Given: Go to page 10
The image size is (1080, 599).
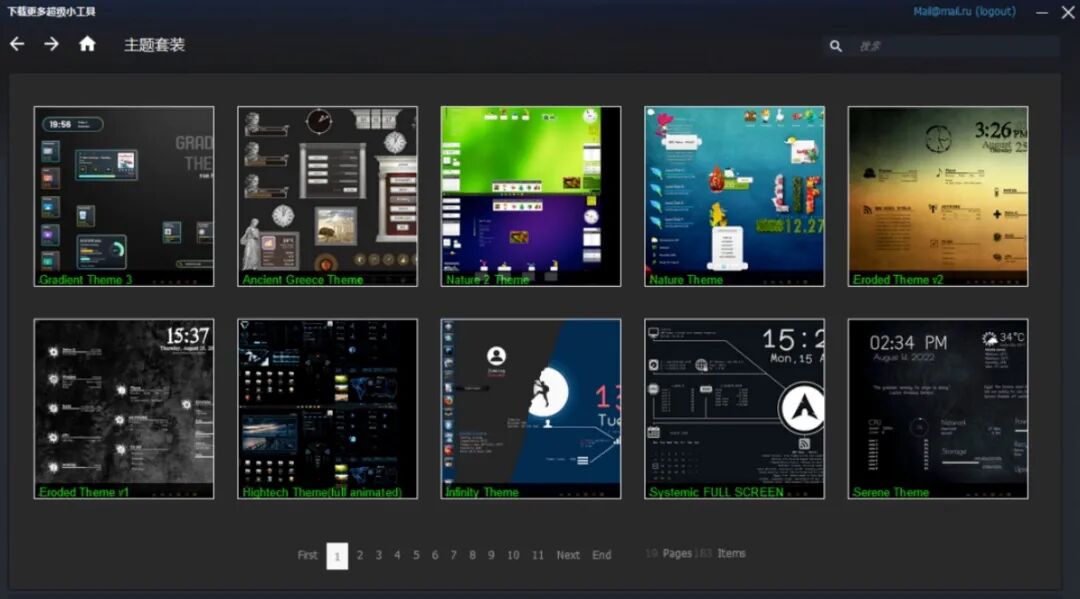Looking at the screenshot, I should pos(513,555).
